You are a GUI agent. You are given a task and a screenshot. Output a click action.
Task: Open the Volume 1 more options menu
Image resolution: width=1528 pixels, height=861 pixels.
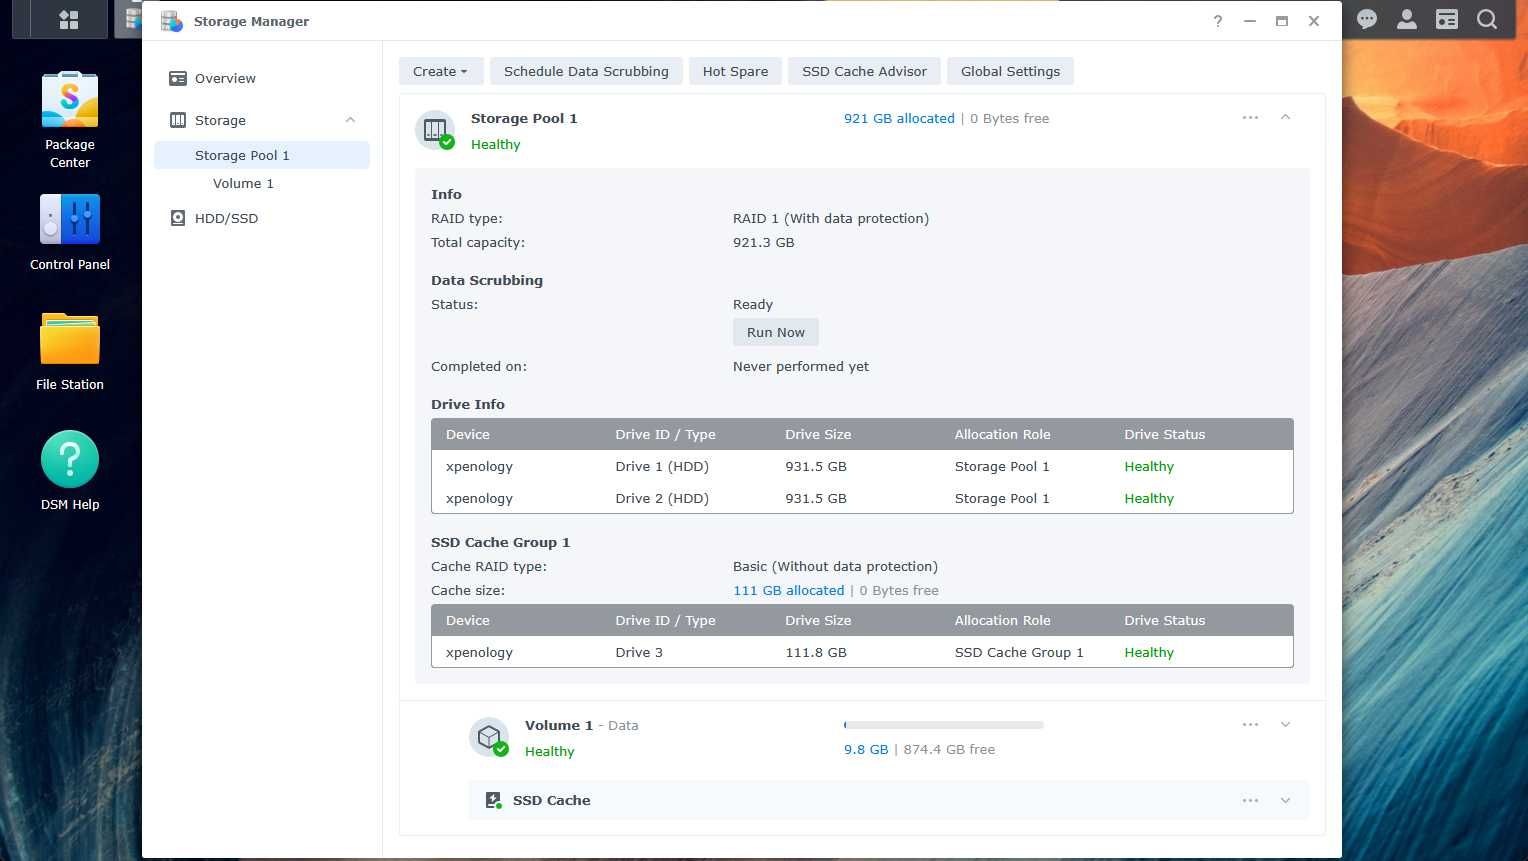[x=1250, y=725]
